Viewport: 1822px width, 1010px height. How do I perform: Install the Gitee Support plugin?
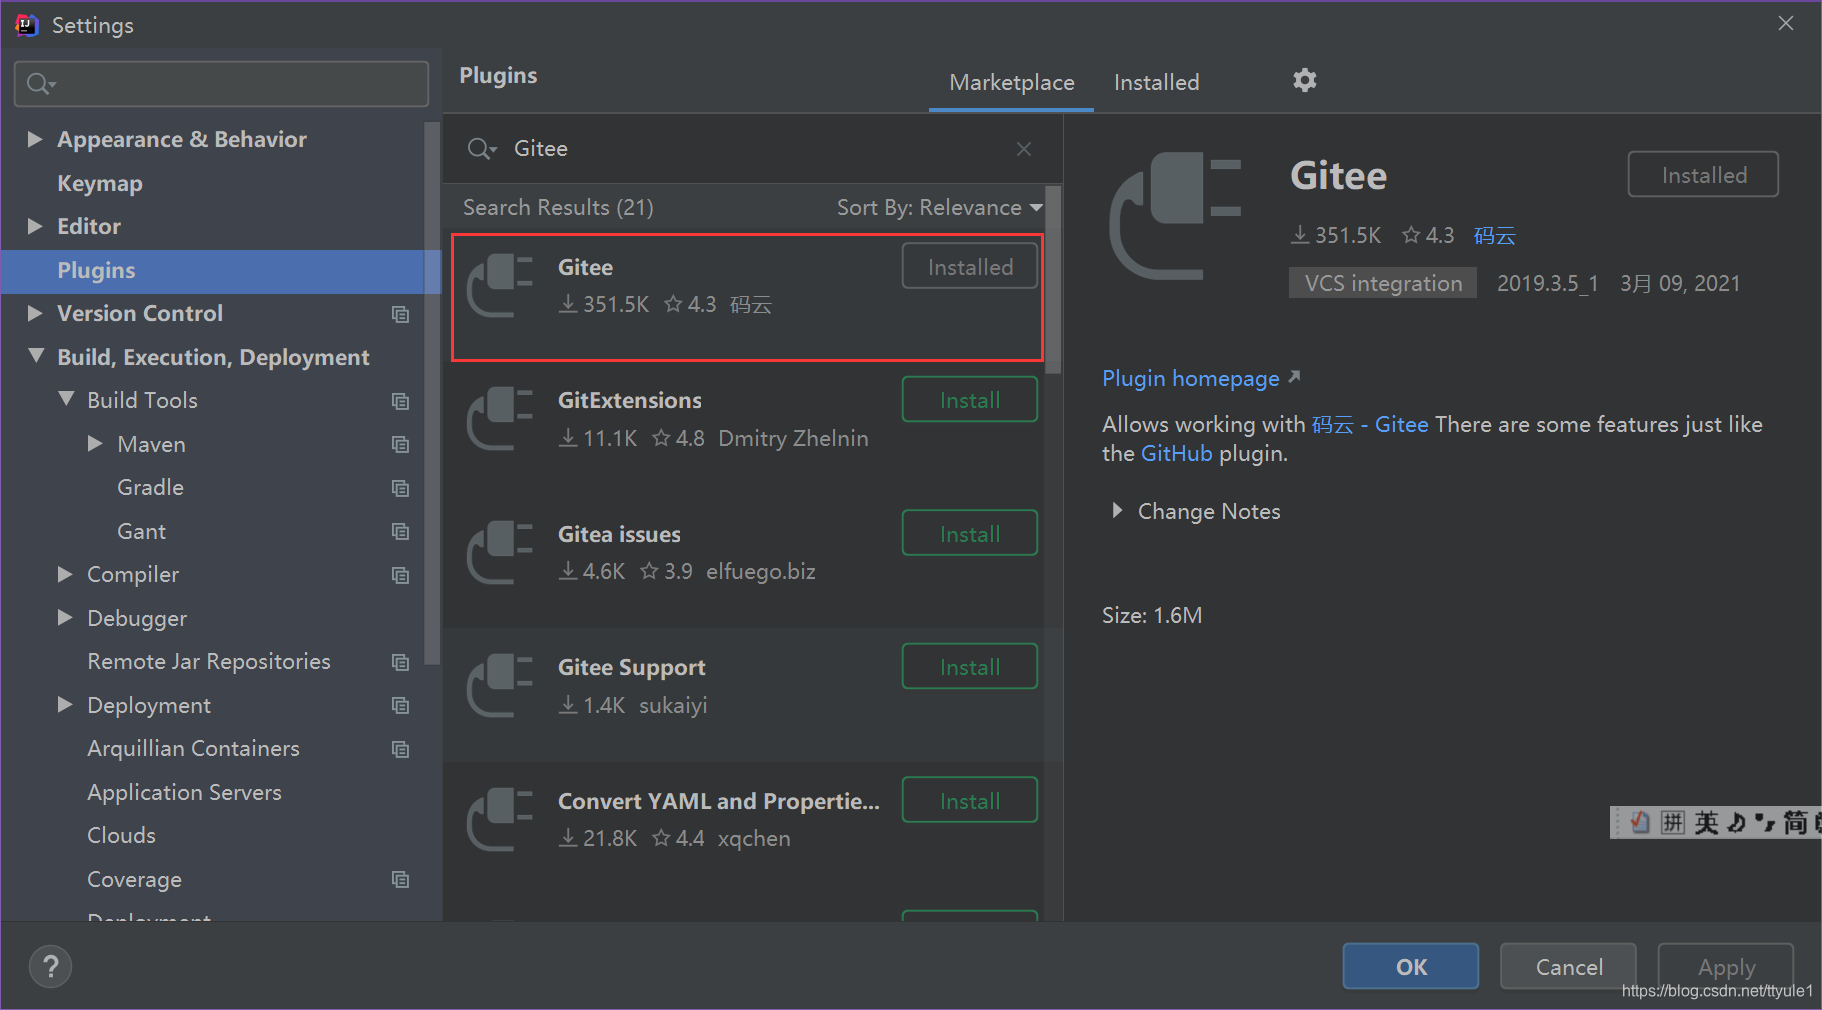coord(970,667)
